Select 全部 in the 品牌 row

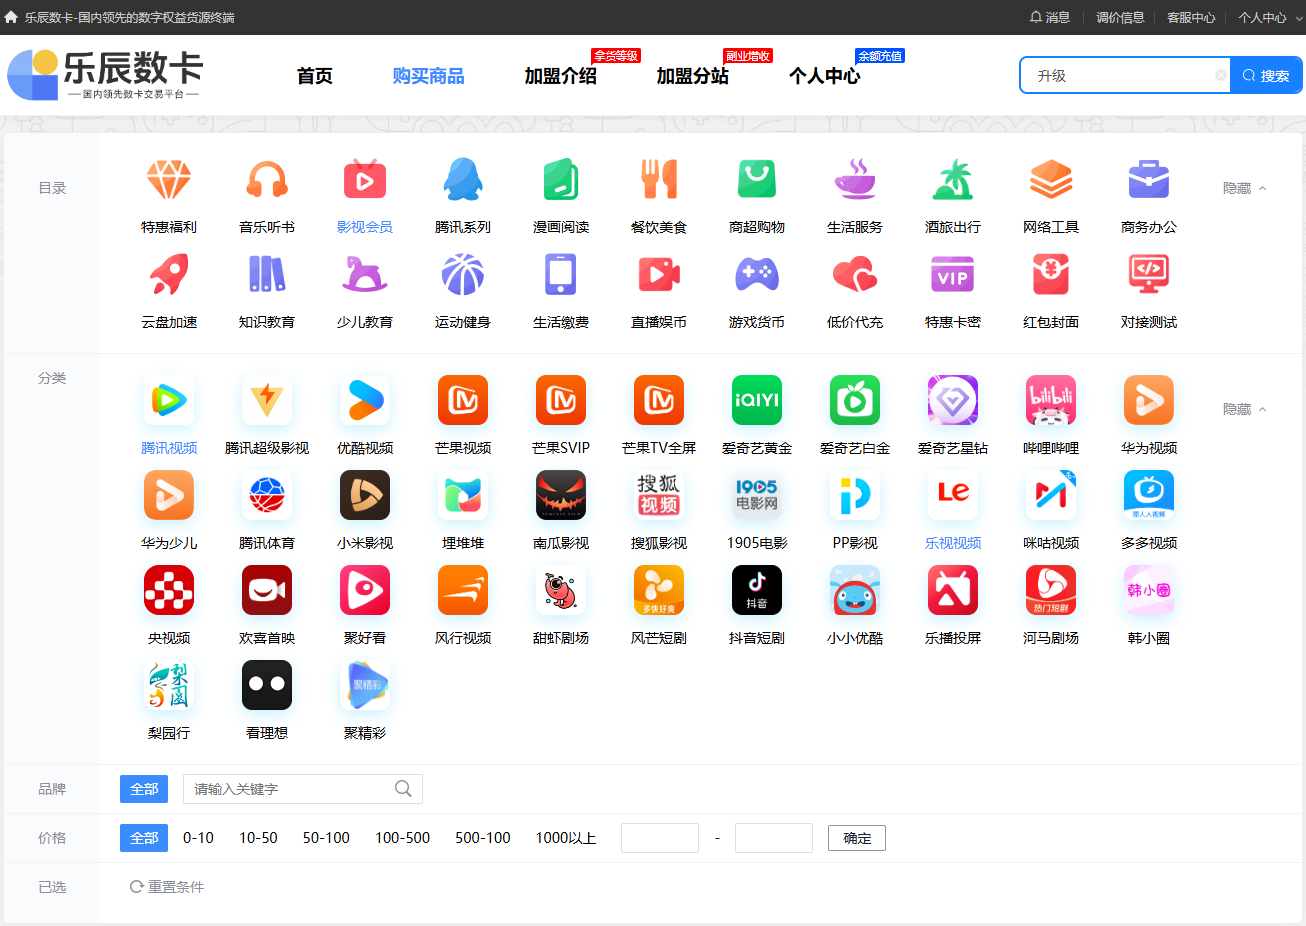pos(144,789)
